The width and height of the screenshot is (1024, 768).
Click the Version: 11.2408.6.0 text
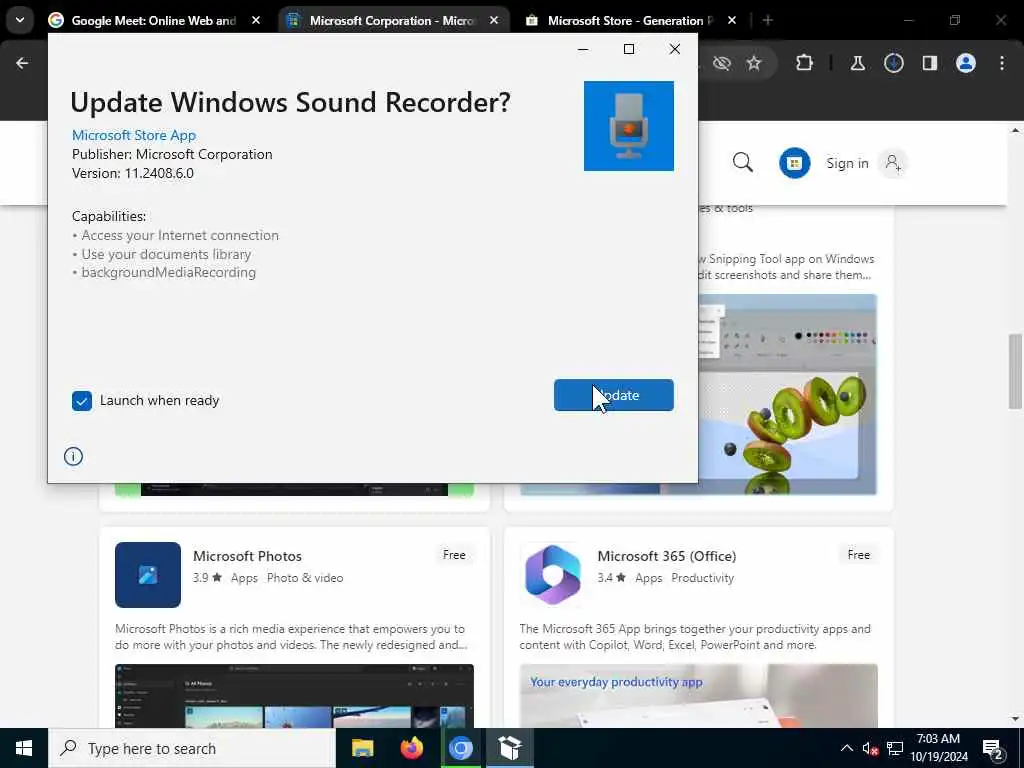point(133,173)
